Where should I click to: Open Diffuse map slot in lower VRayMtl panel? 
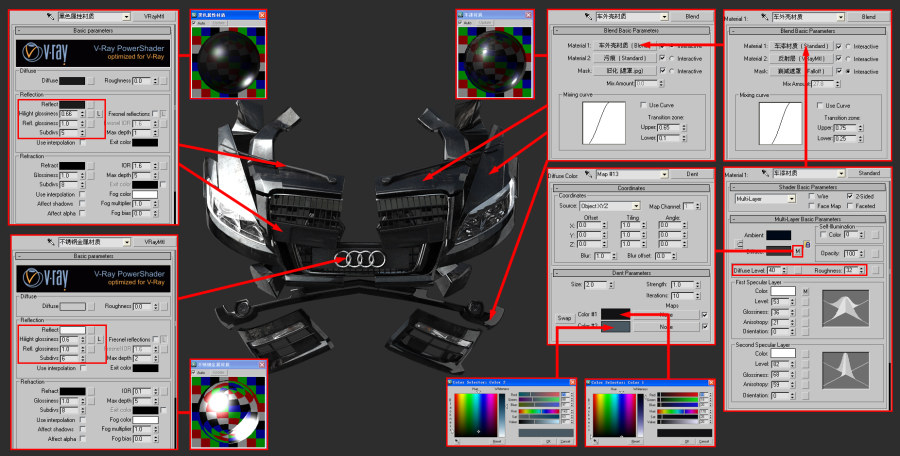91,307
